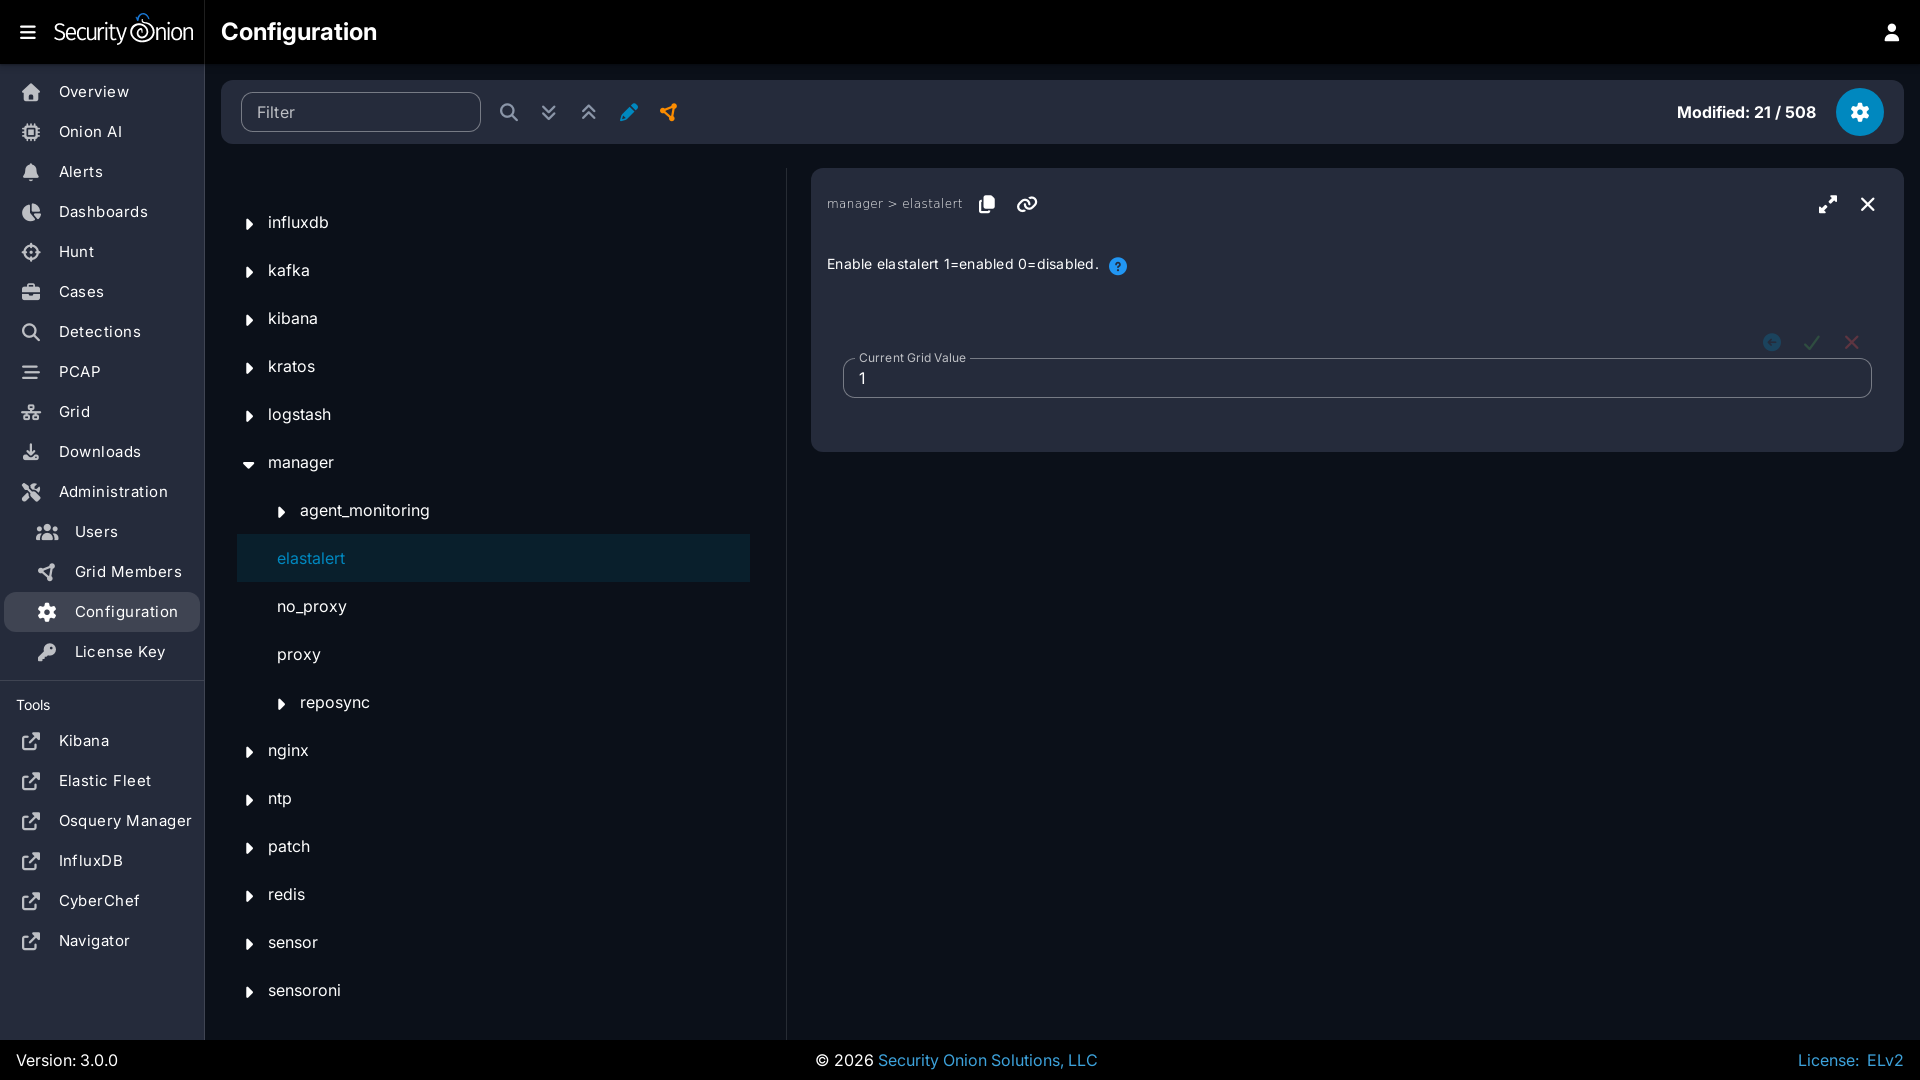Click the collapse all settings icon

[x=588, y=112]
